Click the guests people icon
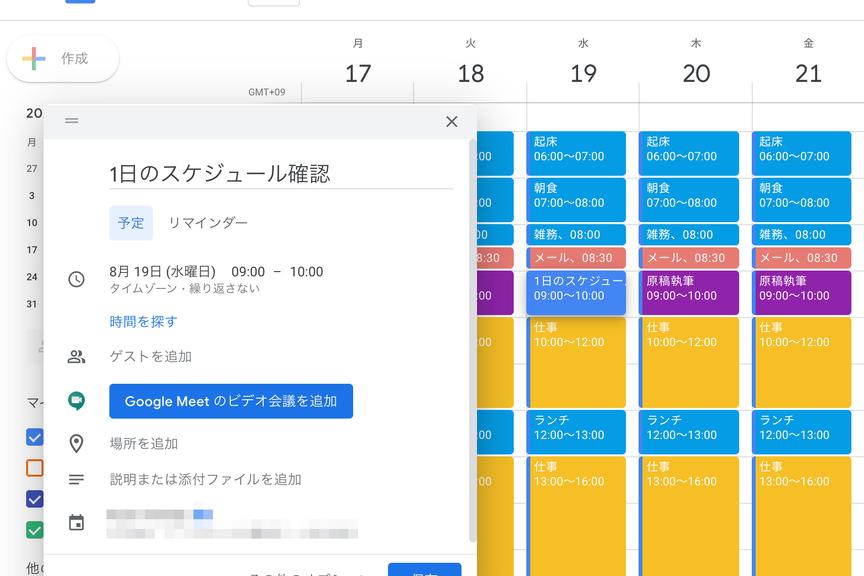864x576 pixels. pyautogui.click(x=77, y=357)
